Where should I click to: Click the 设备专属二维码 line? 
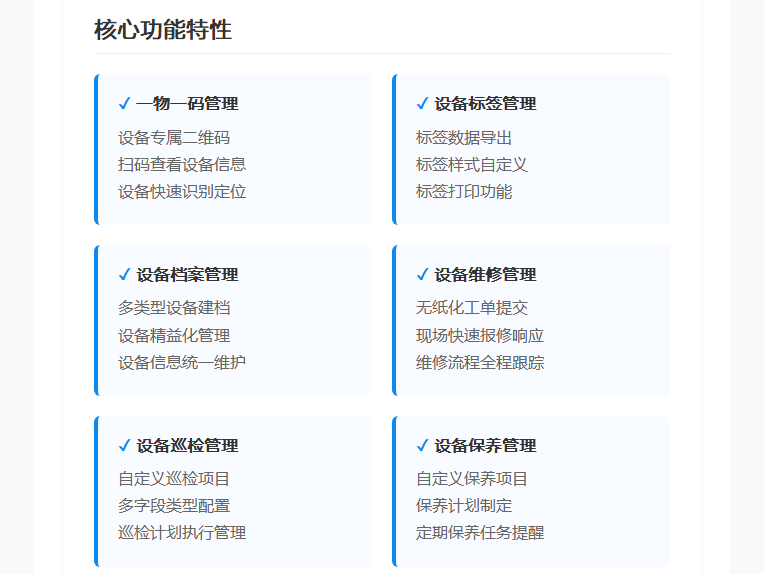[174, 137]
